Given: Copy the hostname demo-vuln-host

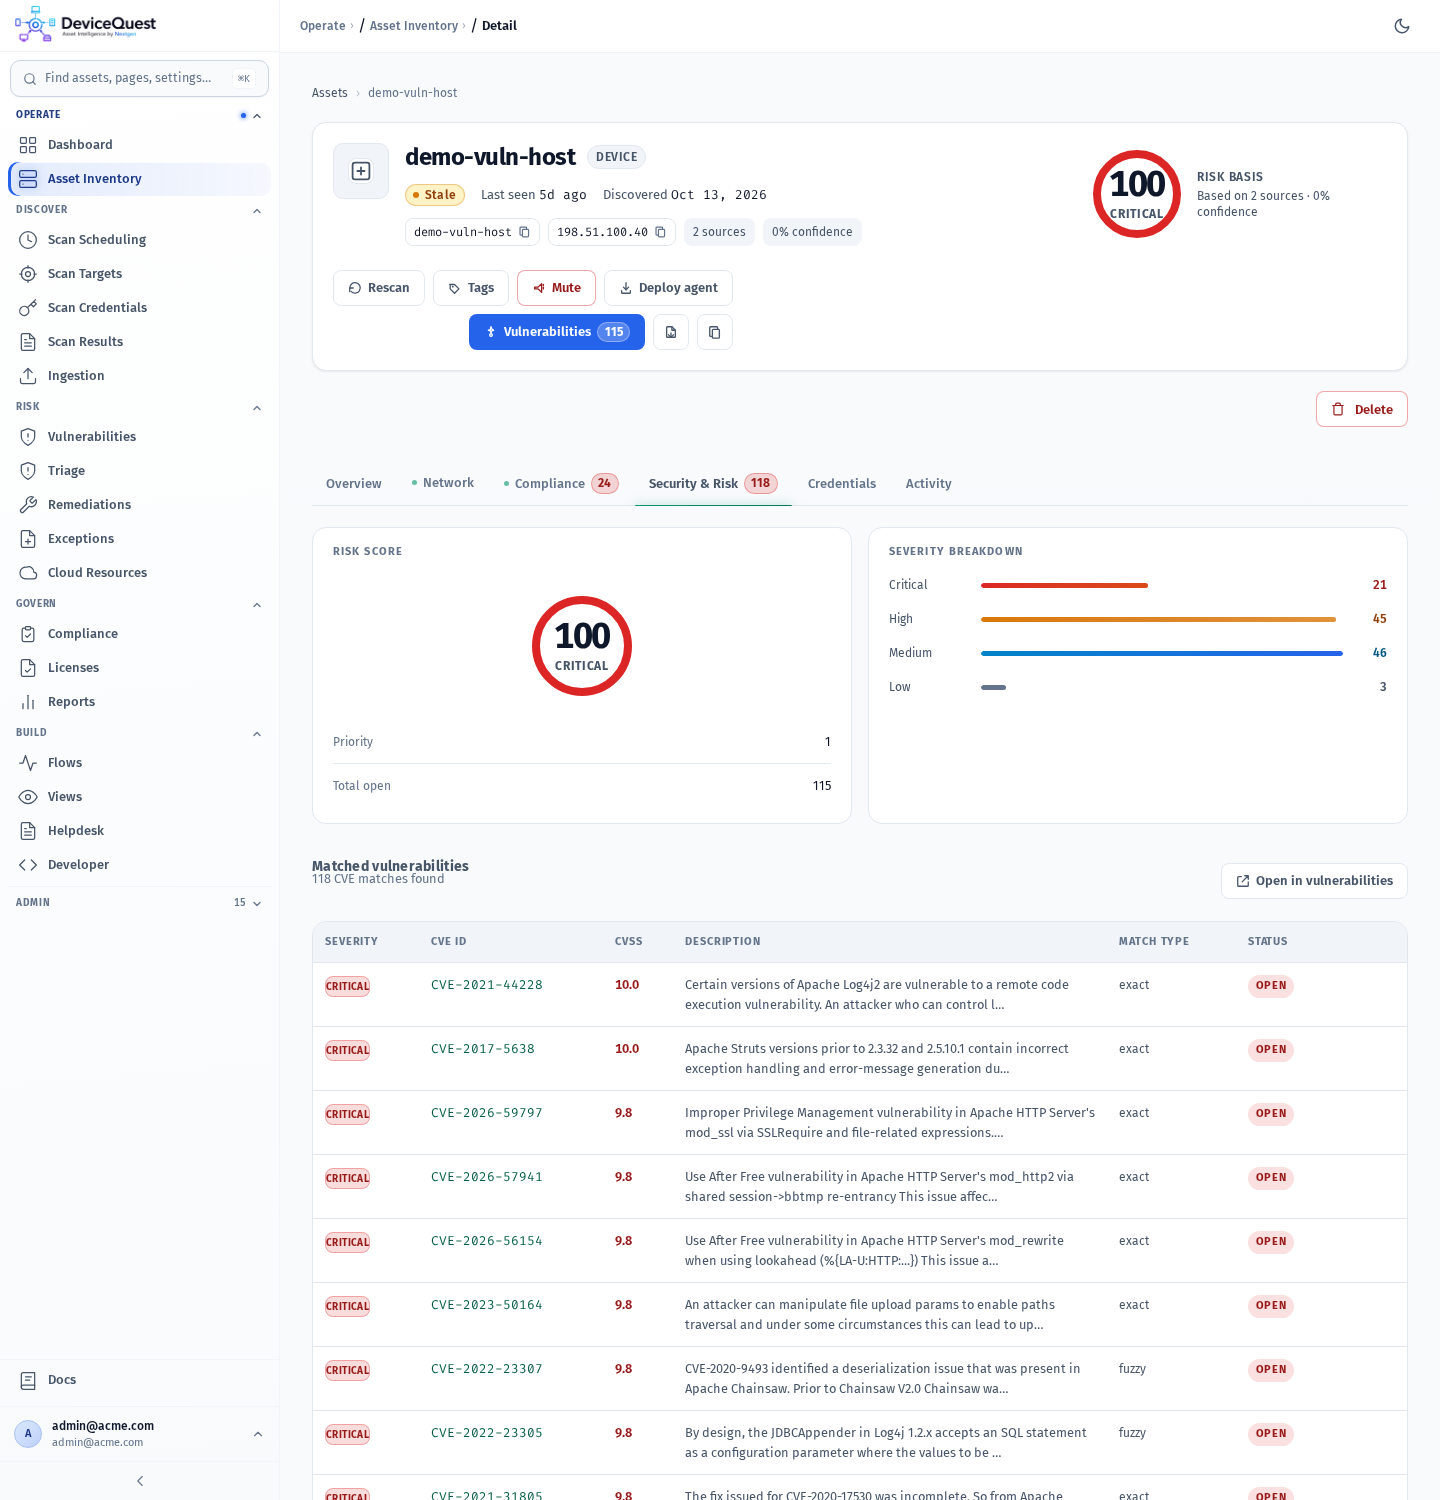Looking at the screenshot, I should tap(524, 232).
